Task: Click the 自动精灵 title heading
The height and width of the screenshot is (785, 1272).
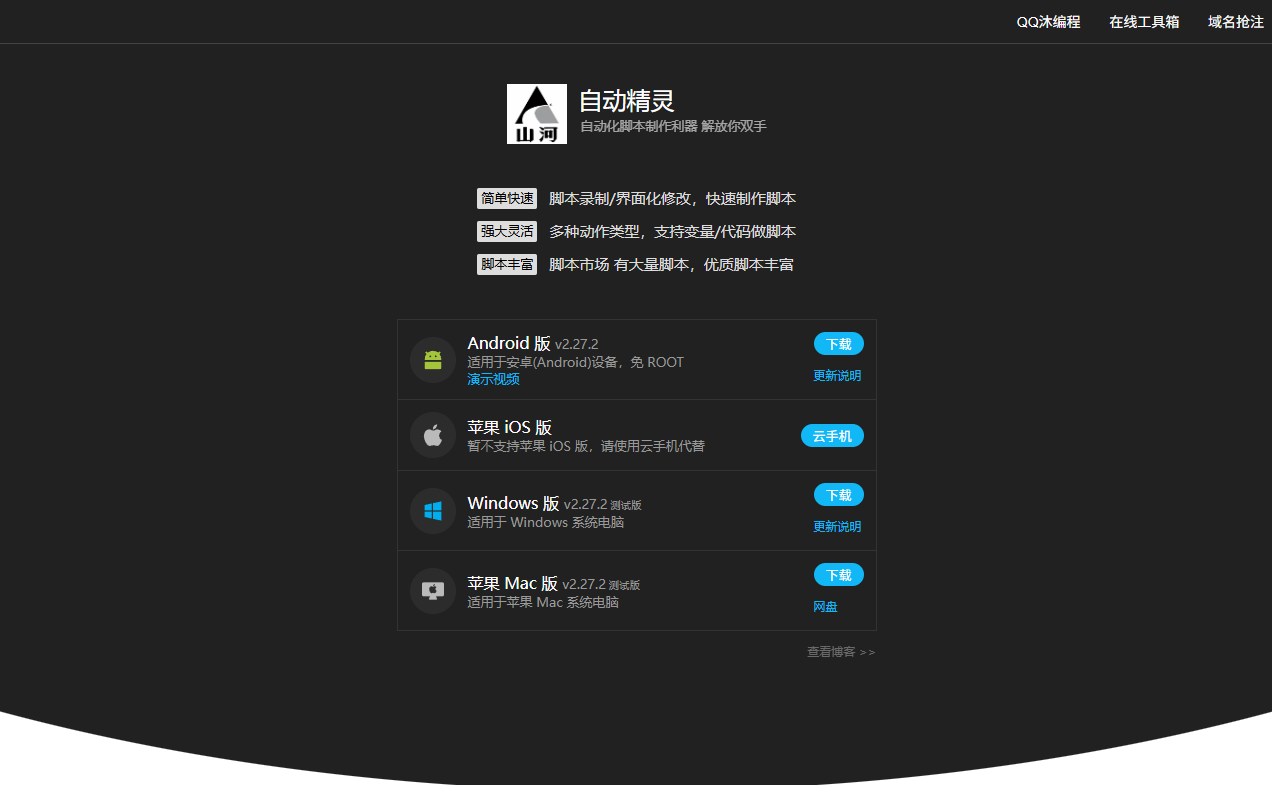Action: pyautogui.click(x=627, y=101)
